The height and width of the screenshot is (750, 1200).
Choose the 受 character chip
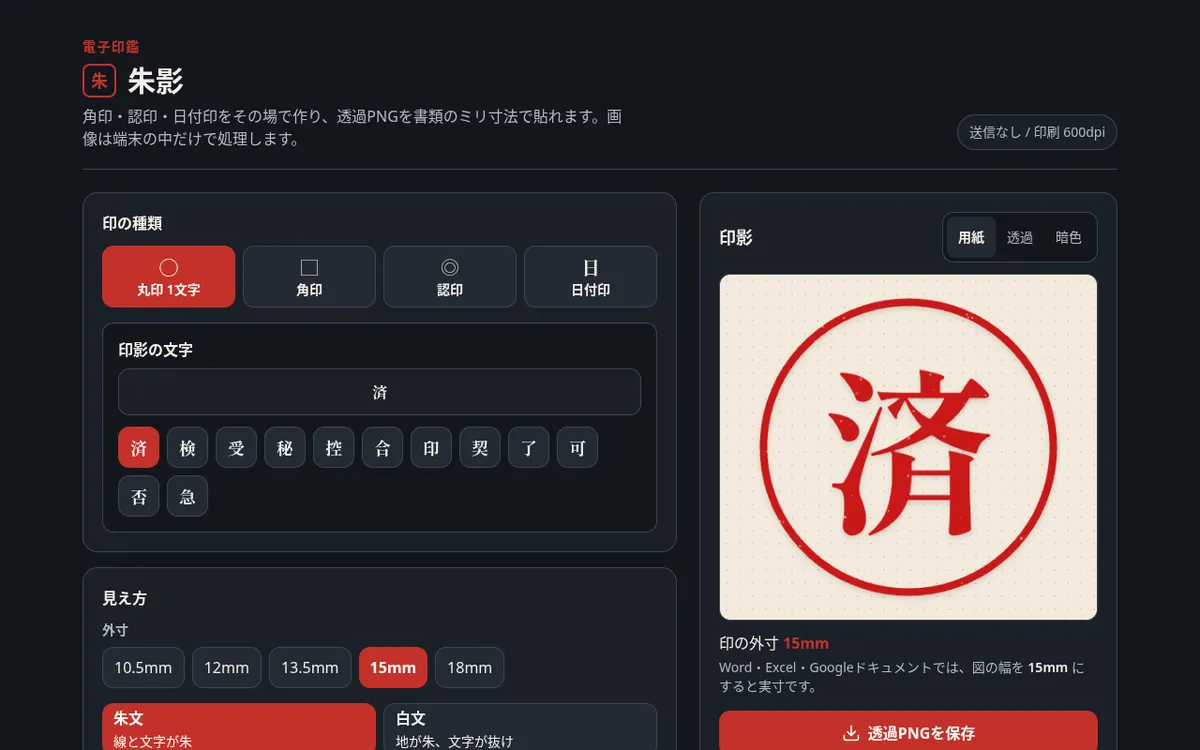236,448
